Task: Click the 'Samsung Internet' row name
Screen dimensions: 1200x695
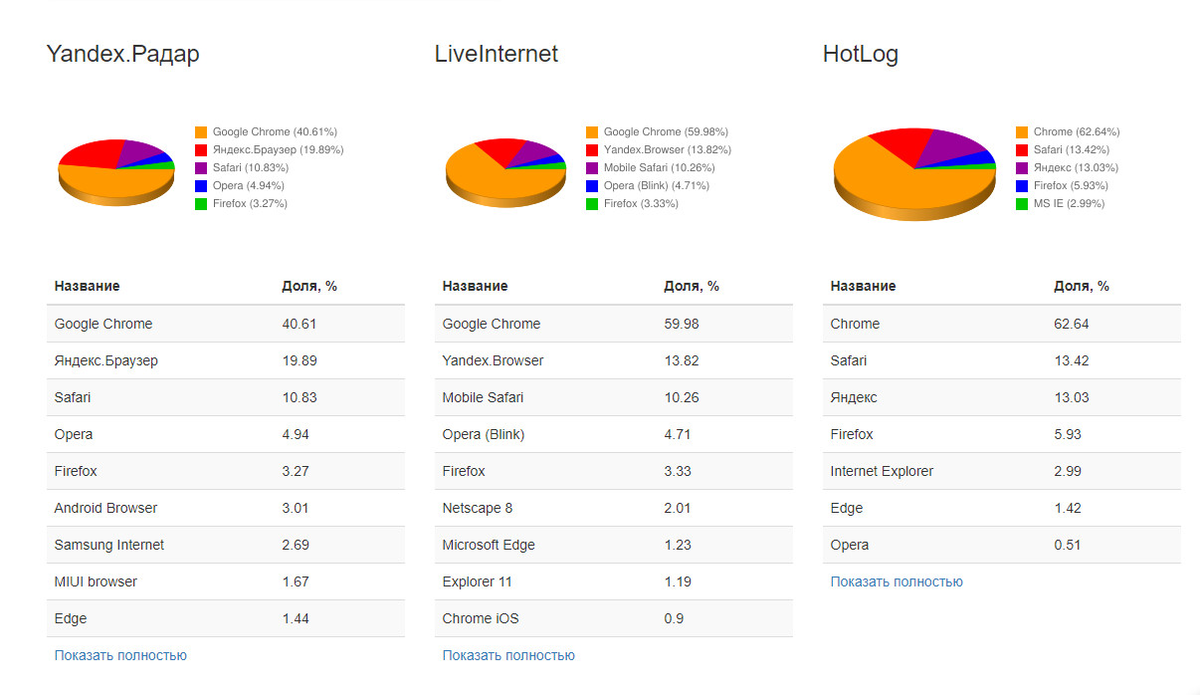Action: click(x=109, y=545)
